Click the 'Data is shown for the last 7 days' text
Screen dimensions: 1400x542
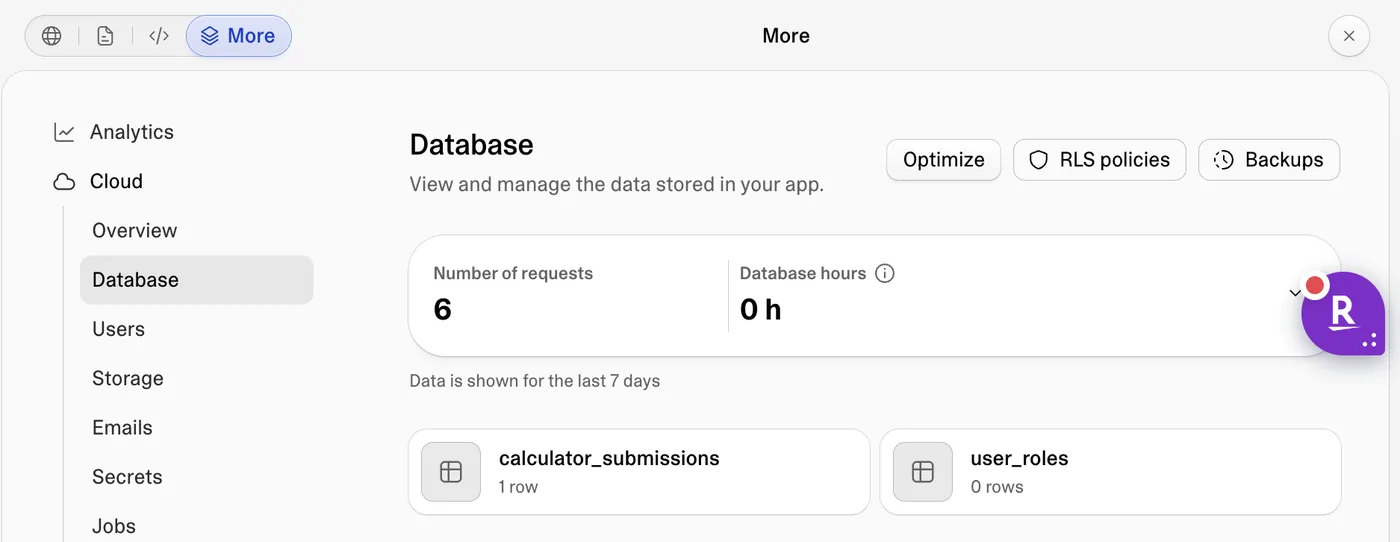point(535,381)
